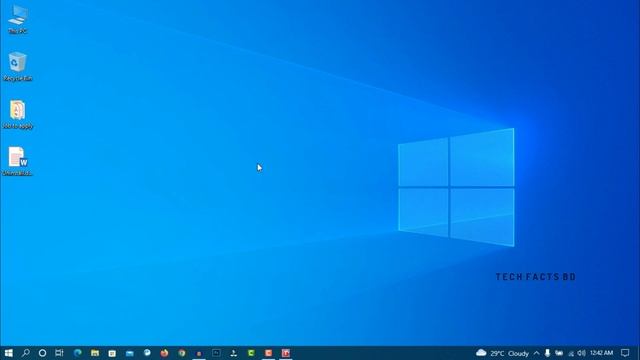Screen dimensions: 640x360
Task: Open Mail app on taskbar
Action: click(130, 353)
